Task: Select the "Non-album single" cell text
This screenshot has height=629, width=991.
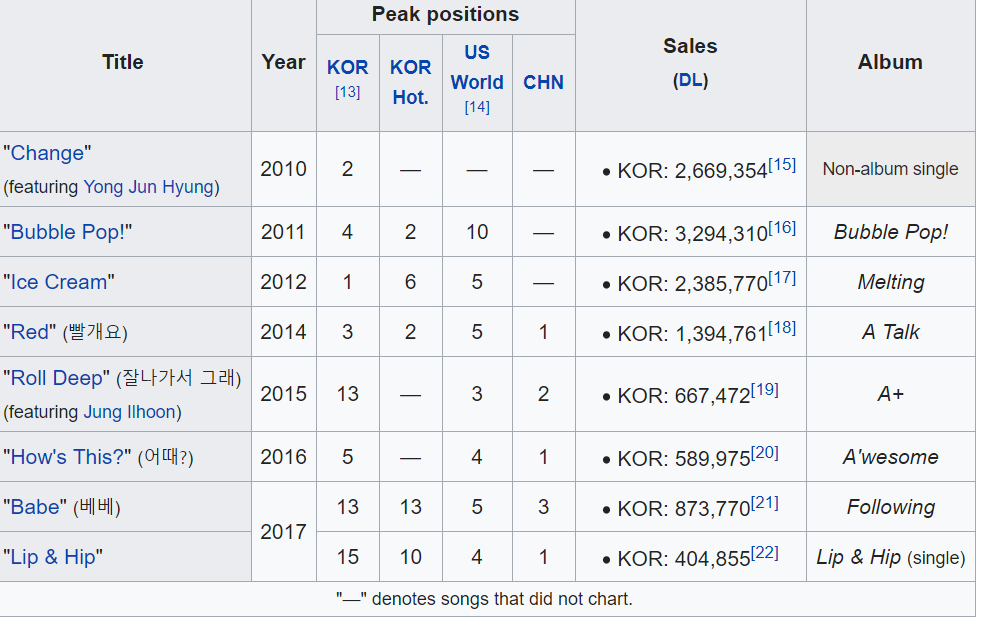Action: [x=891, y=169]
